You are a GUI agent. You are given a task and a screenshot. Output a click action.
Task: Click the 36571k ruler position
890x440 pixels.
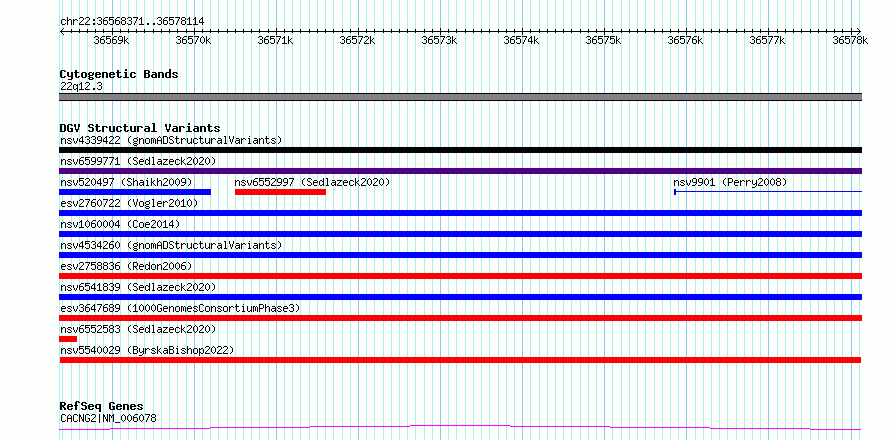[x=275, y=40]
